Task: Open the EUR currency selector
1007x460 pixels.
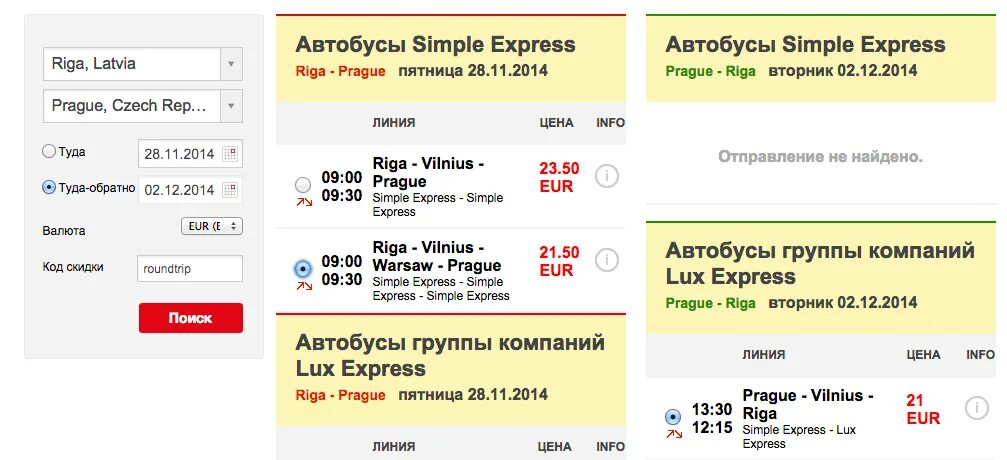Action: [212, 226]
